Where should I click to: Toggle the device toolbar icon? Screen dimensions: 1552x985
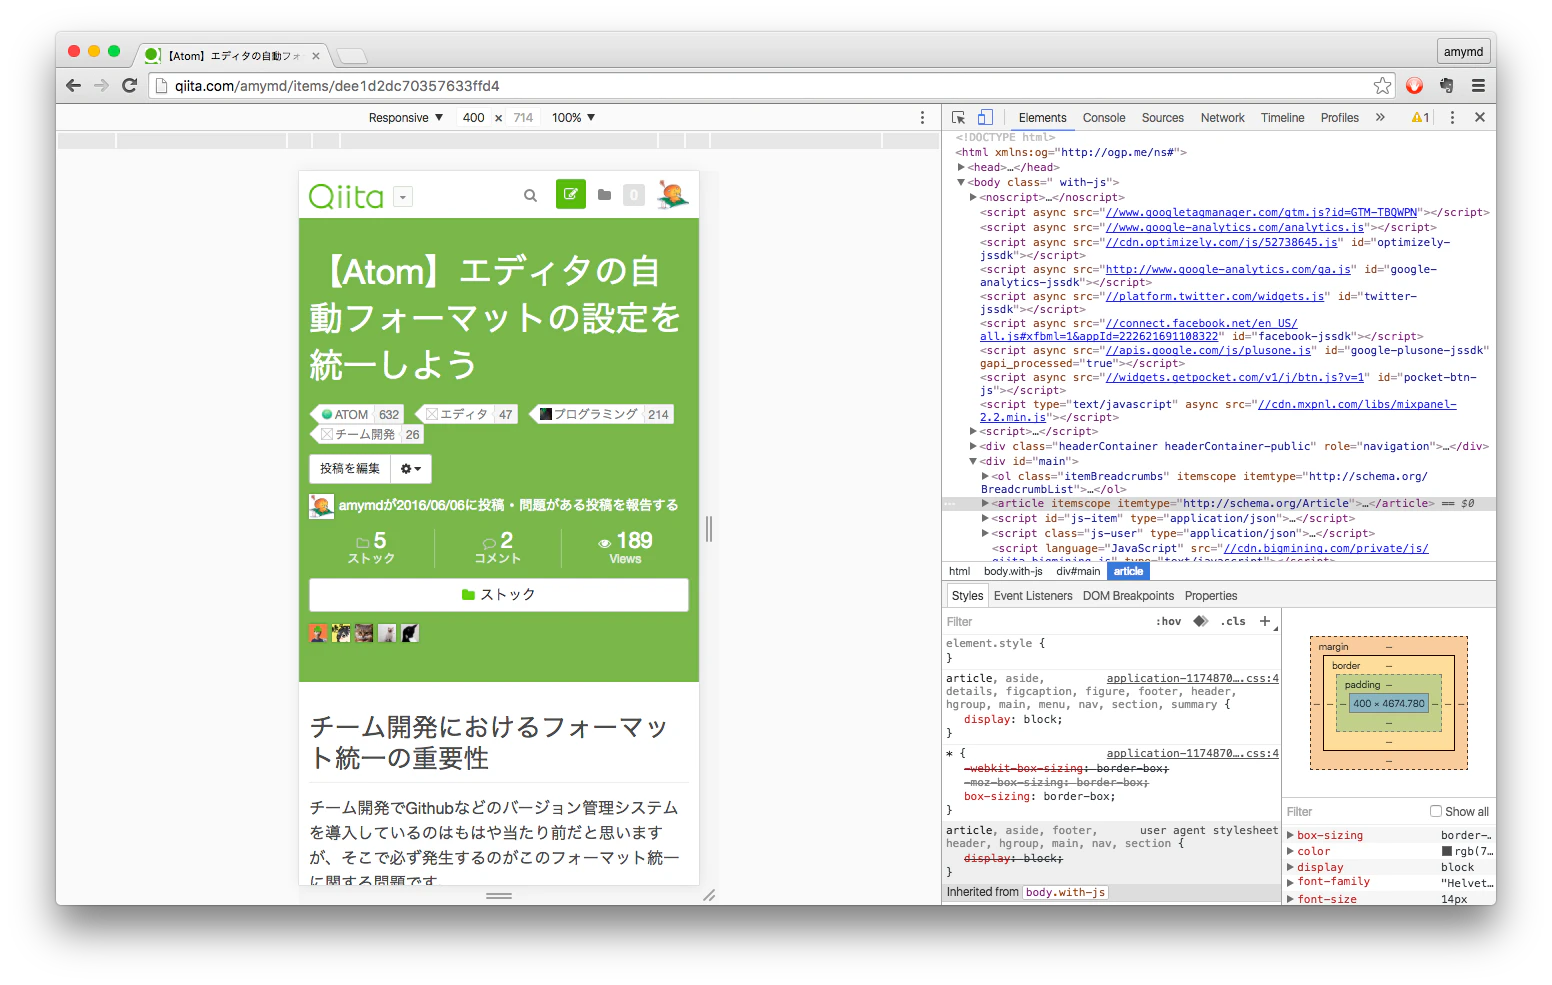coord(985,117)
